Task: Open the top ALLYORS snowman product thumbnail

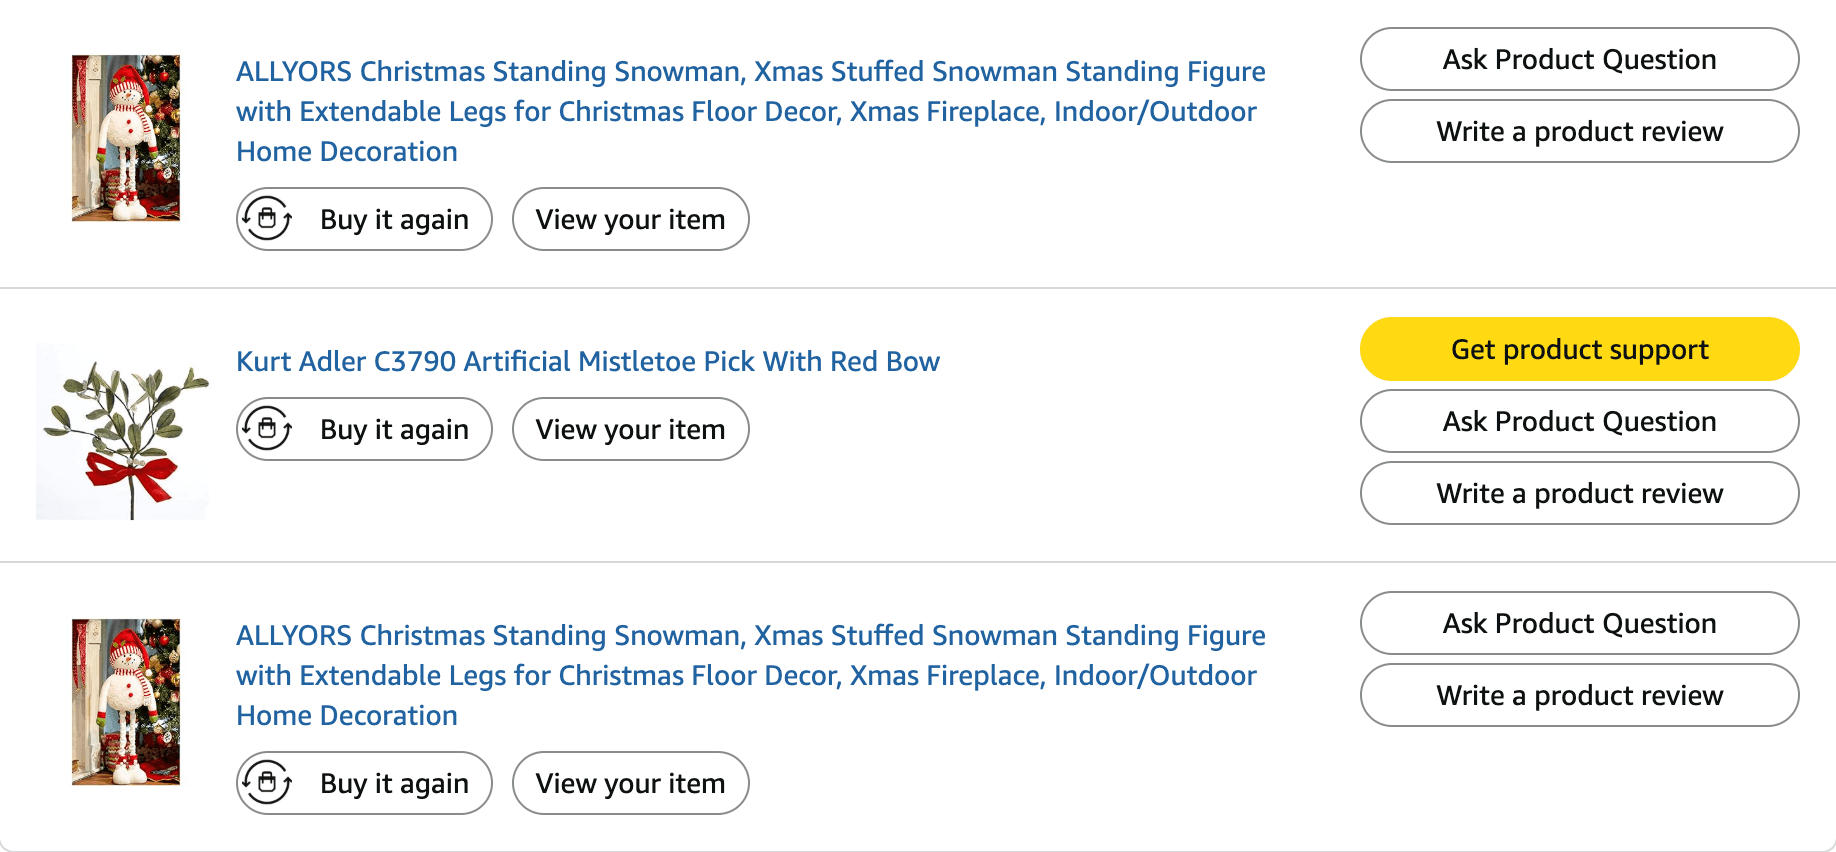Action: tap(126, 138)
